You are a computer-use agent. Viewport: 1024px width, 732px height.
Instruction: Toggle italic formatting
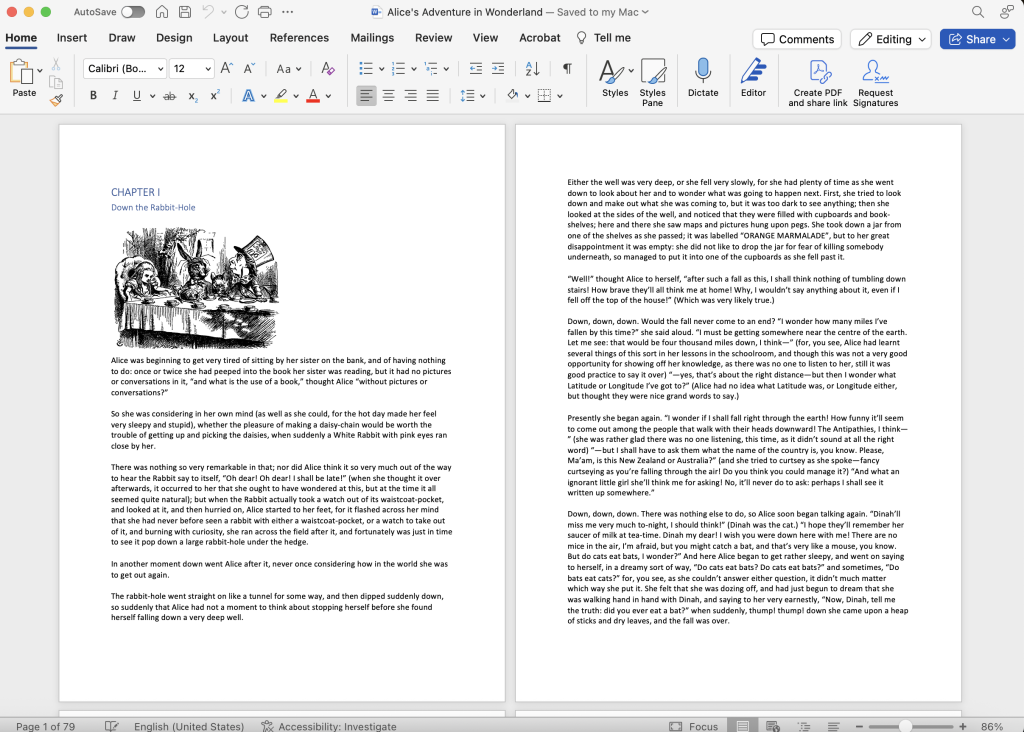click(x=115, y=96)
